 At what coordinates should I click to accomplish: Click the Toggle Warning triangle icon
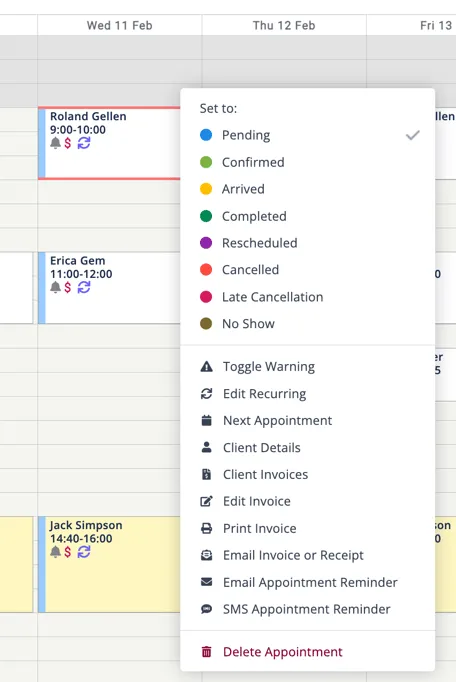point(206,367)
